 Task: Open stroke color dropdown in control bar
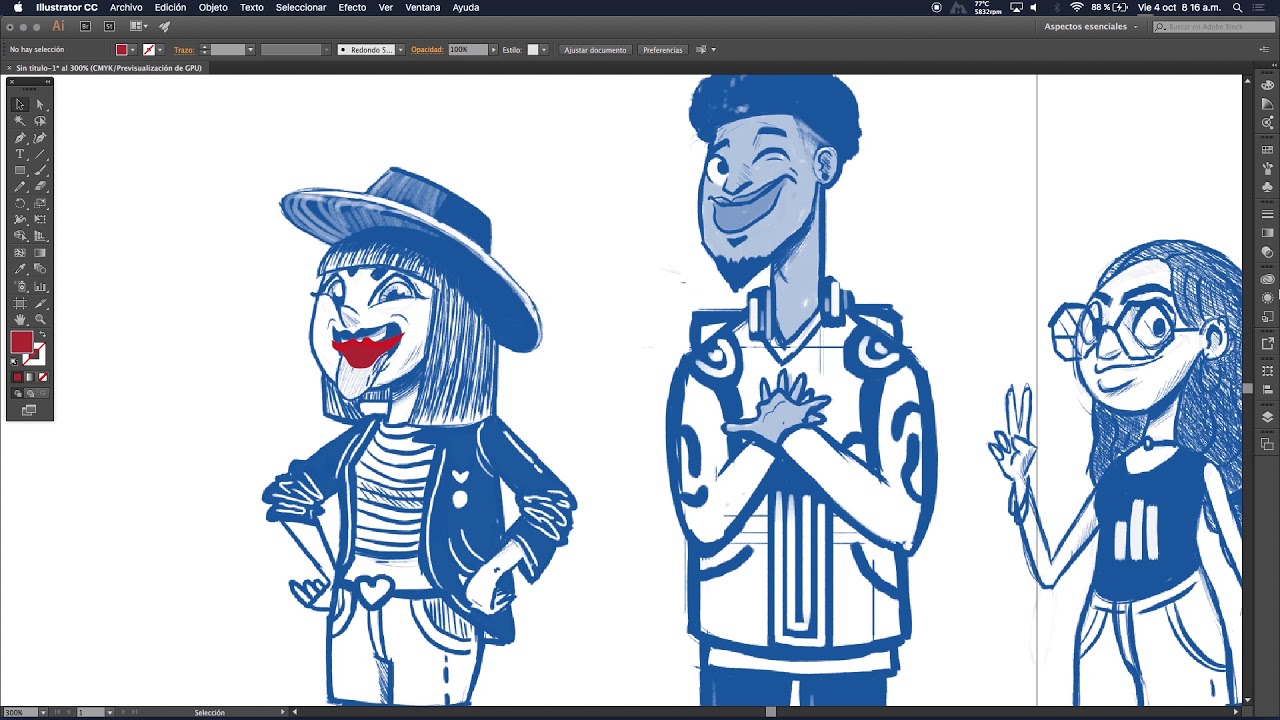pyautogui.click(x=162, y=50)
